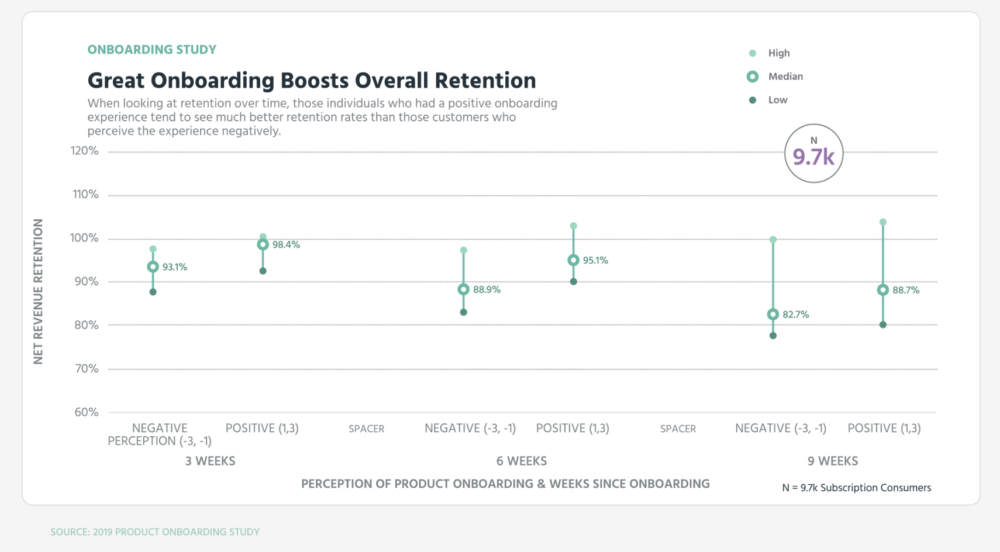Click the Low legend dark dot
1000x552 pixels.
pyautogui.click(x=752, y=100)
